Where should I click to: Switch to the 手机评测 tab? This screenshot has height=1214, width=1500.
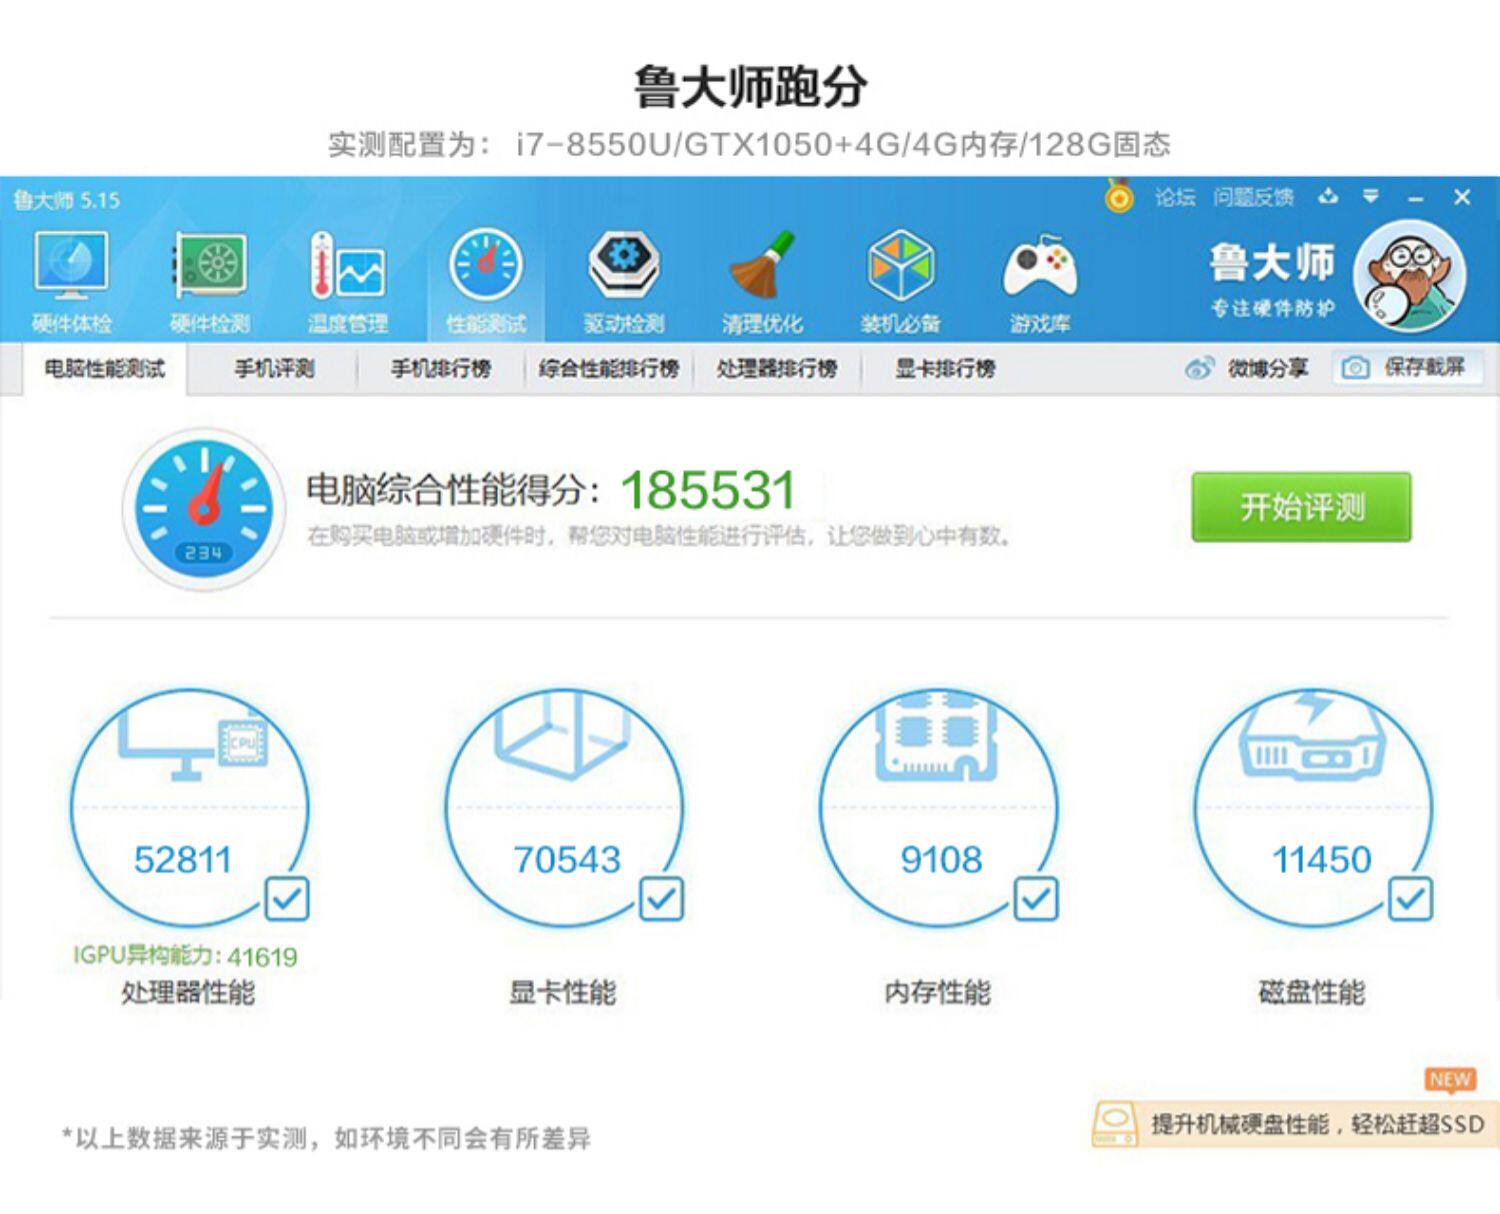pos(274,369)
